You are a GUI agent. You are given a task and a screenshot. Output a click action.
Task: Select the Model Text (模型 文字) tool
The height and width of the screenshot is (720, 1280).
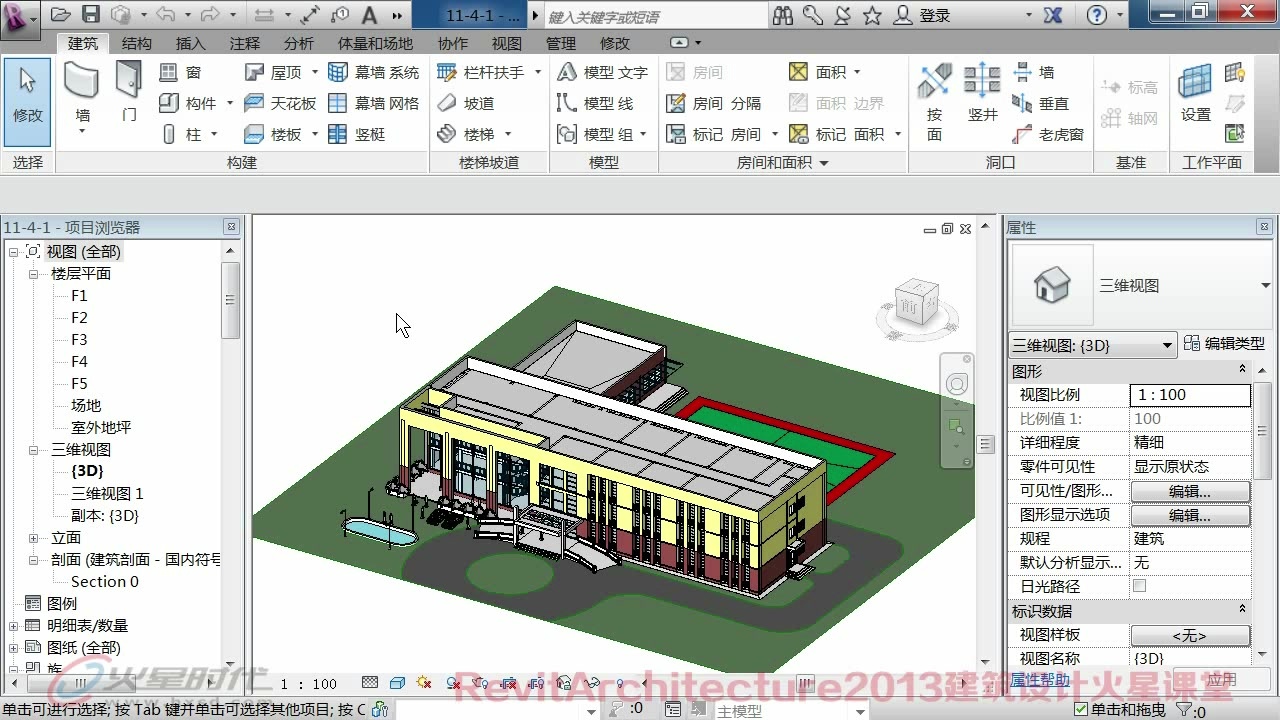click(603, 72)
